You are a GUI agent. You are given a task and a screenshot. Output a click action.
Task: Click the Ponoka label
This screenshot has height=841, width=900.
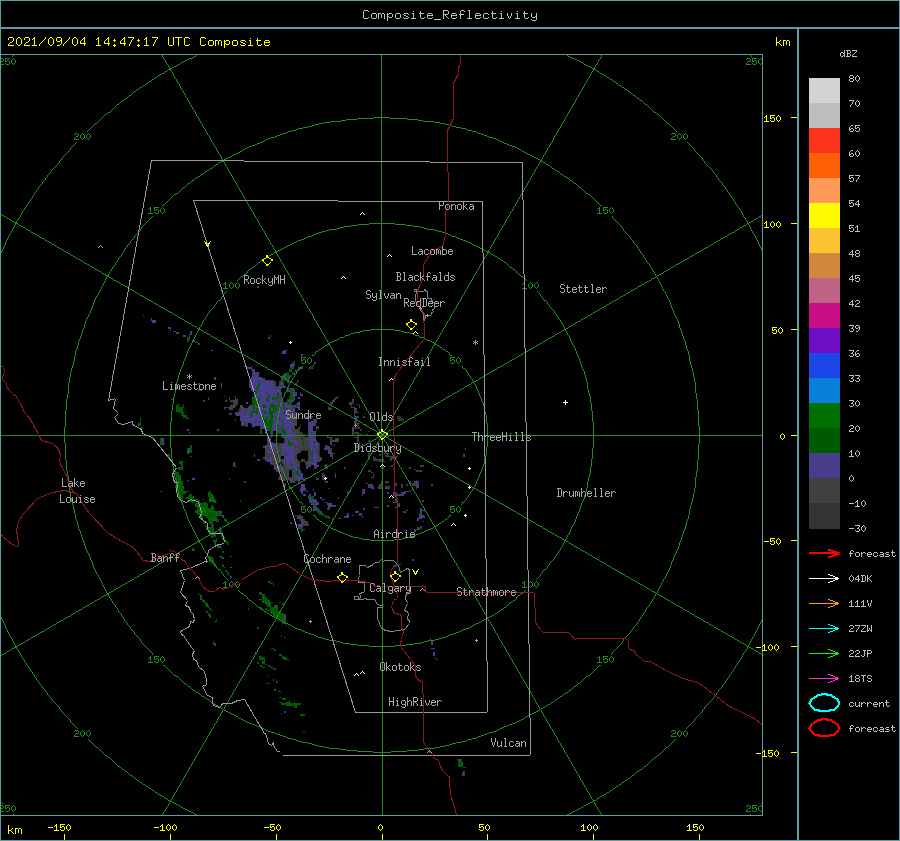coord(456,206)
